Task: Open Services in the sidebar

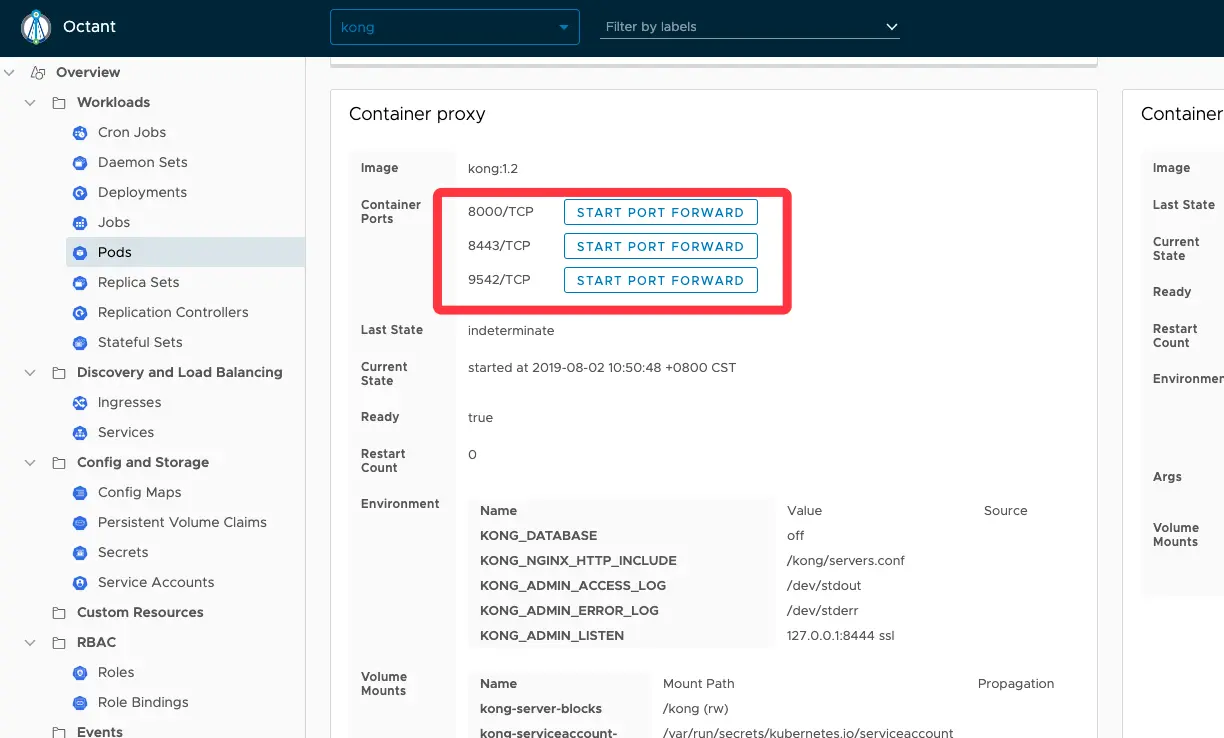Action: (x=126, y=432)
